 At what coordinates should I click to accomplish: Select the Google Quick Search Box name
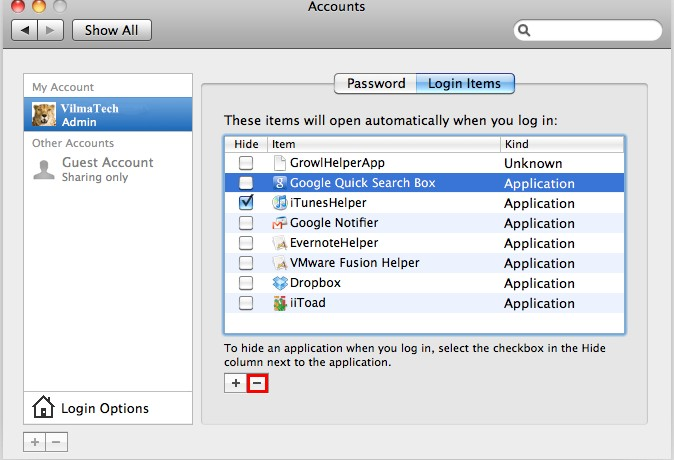[363, 183]
